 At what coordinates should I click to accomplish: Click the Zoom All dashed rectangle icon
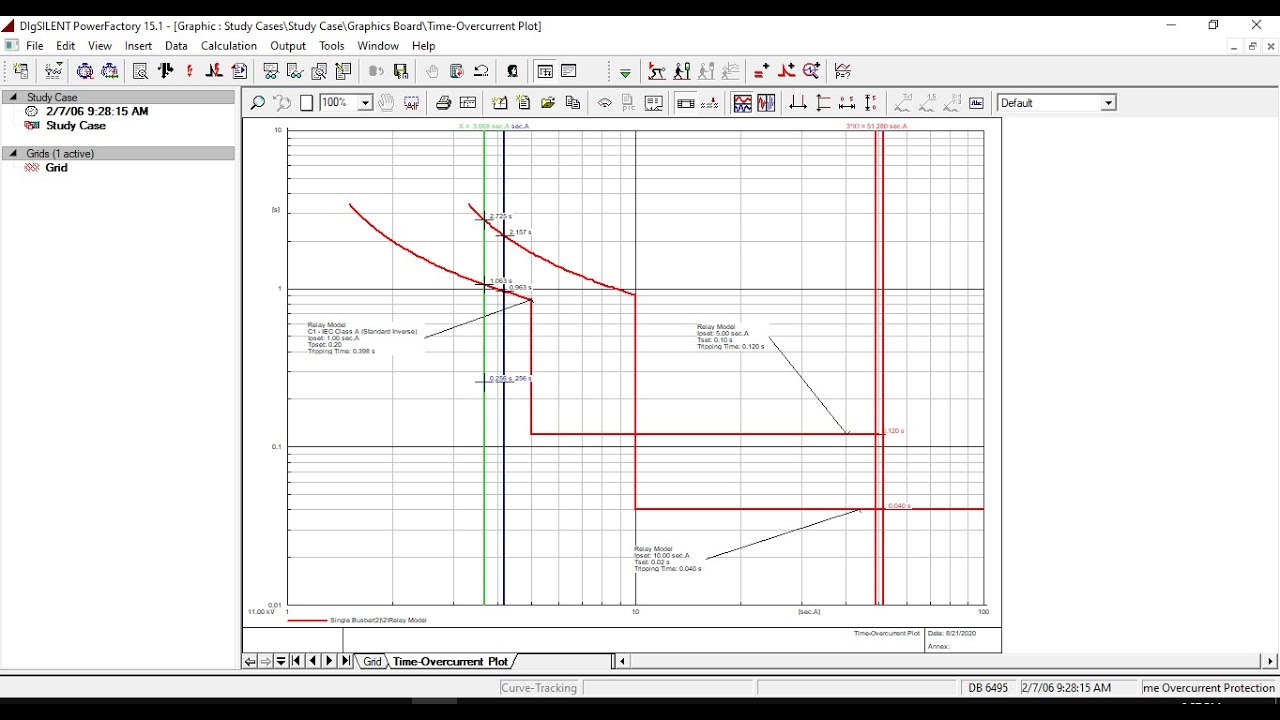[x=411, y=103]
